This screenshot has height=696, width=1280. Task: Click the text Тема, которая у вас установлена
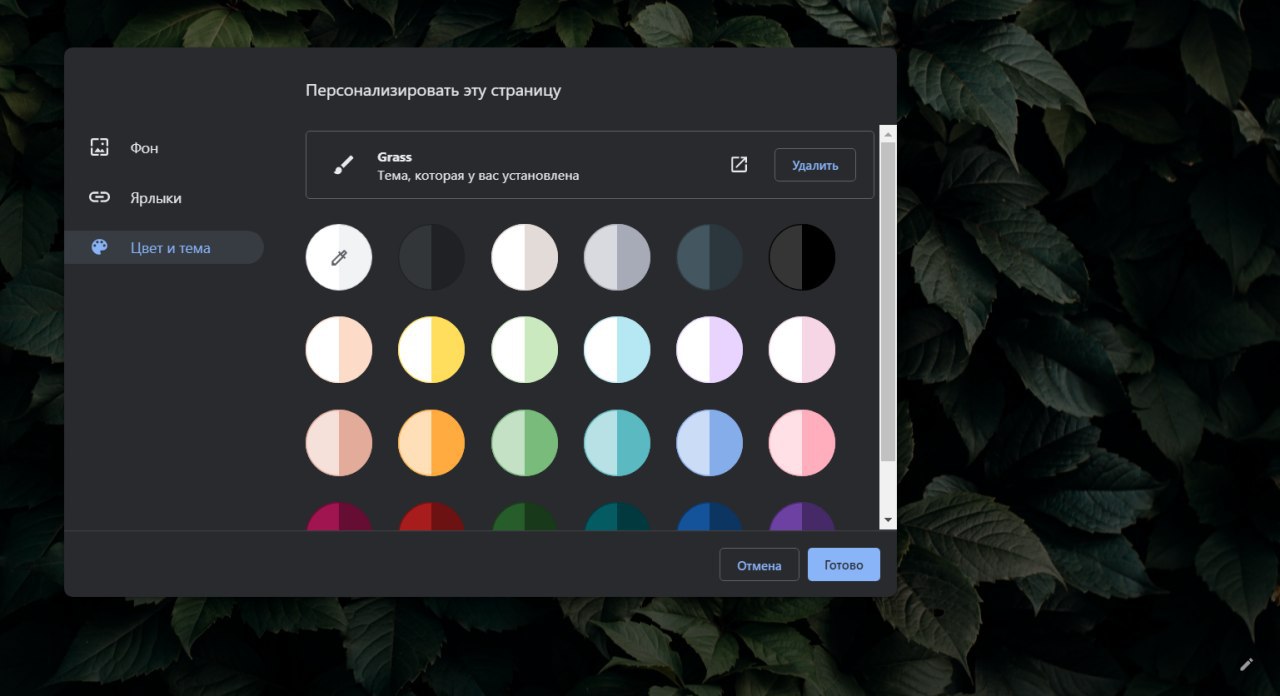[478, 175]
